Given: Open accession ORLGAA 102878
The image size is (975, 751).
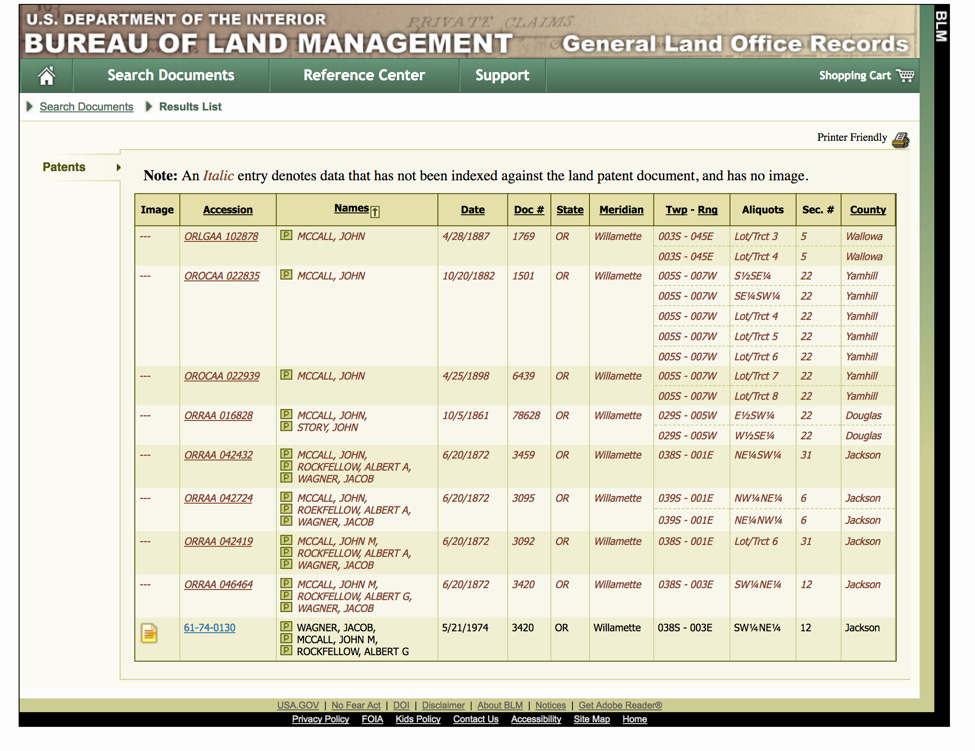Looking at the screenshot, I should [221, 236].
